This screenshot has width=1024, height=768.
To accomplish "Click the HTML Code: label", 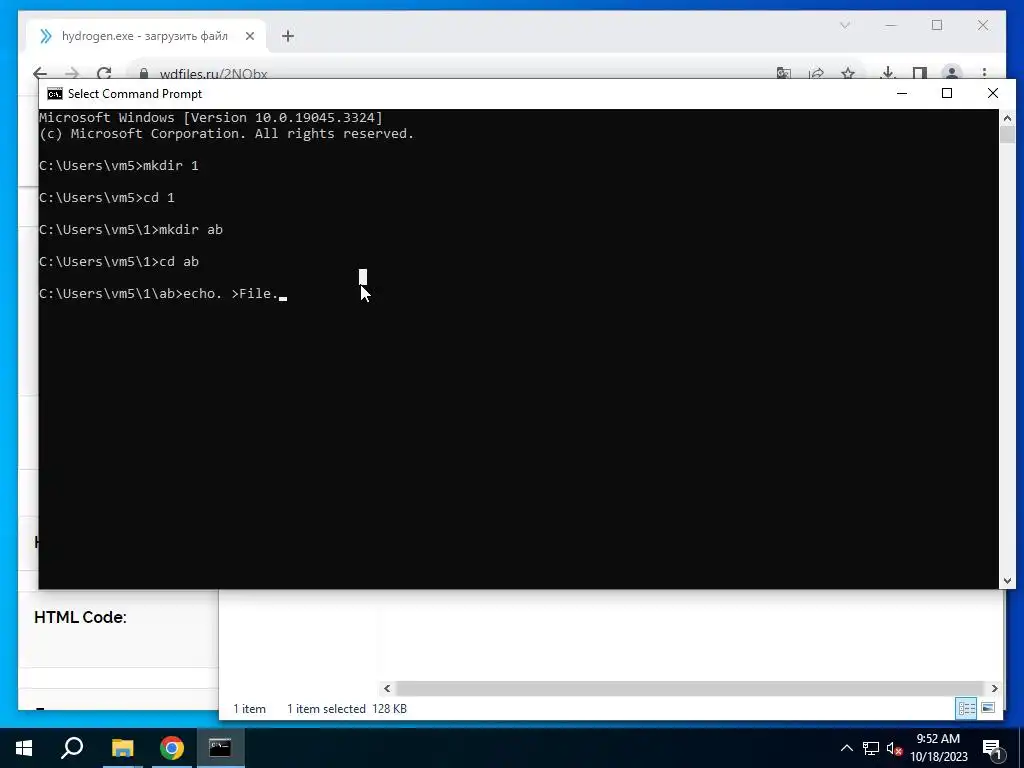I will coord(80,617).
